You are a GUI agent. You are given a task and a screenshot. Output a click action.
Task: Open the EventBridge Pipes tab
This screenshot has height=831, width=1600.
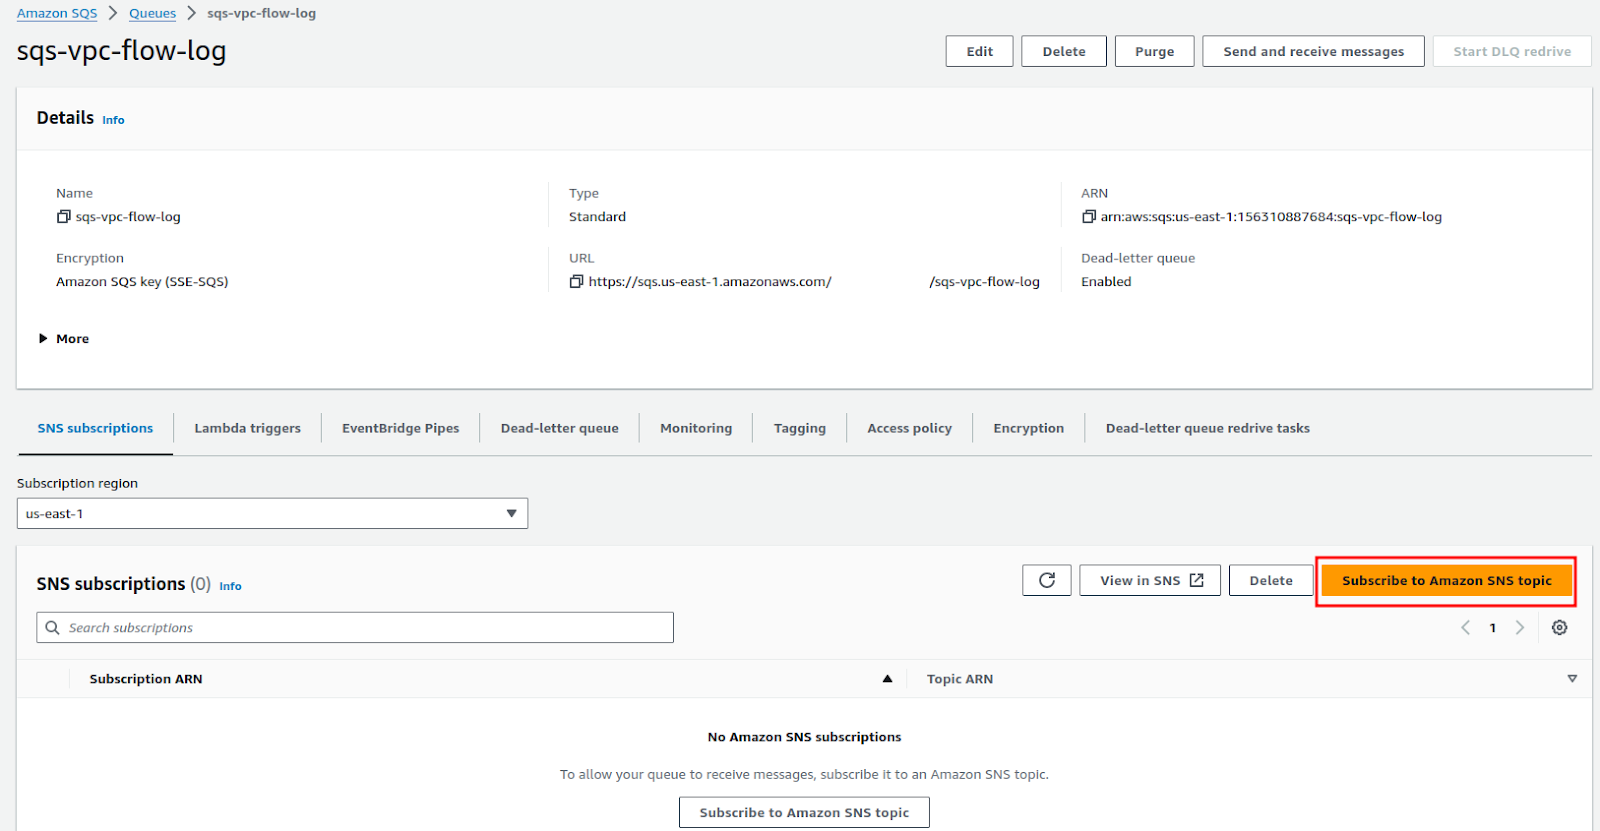(400, 428)
